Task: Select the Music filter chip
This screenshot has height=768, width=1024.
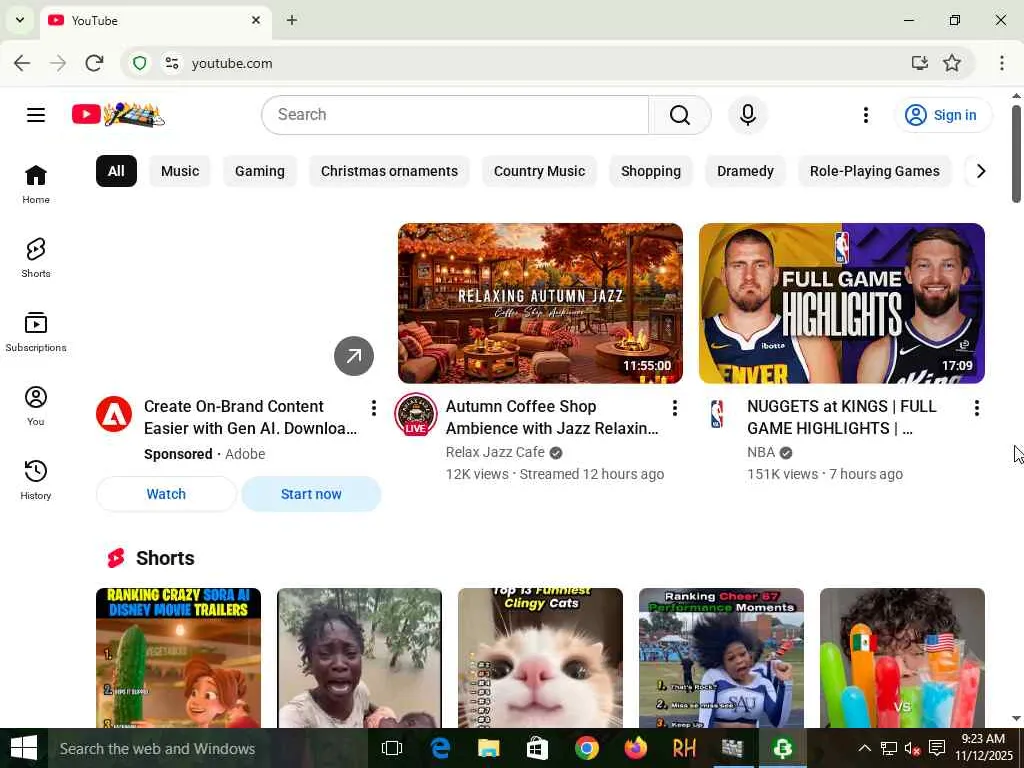Action: 180,171
